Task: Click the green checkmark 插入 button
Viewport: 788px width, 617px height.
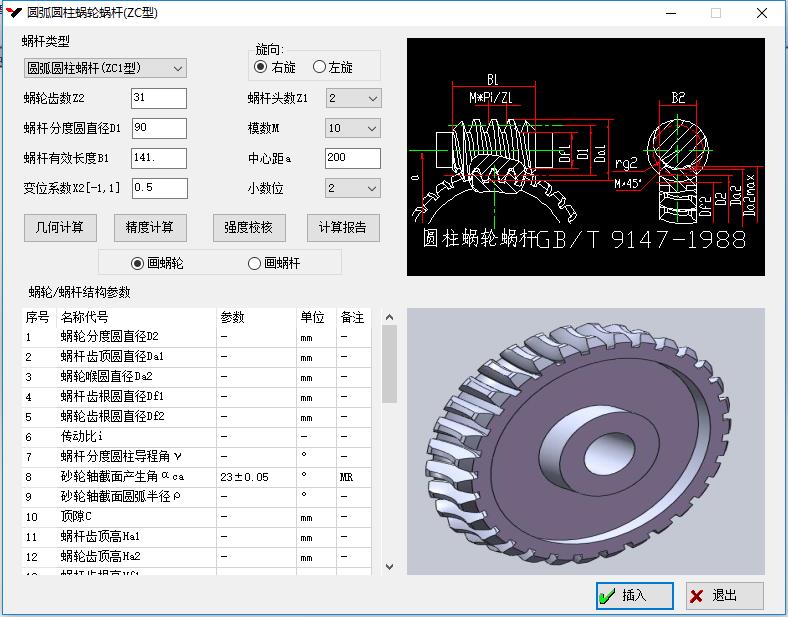Action: [634, 596]
